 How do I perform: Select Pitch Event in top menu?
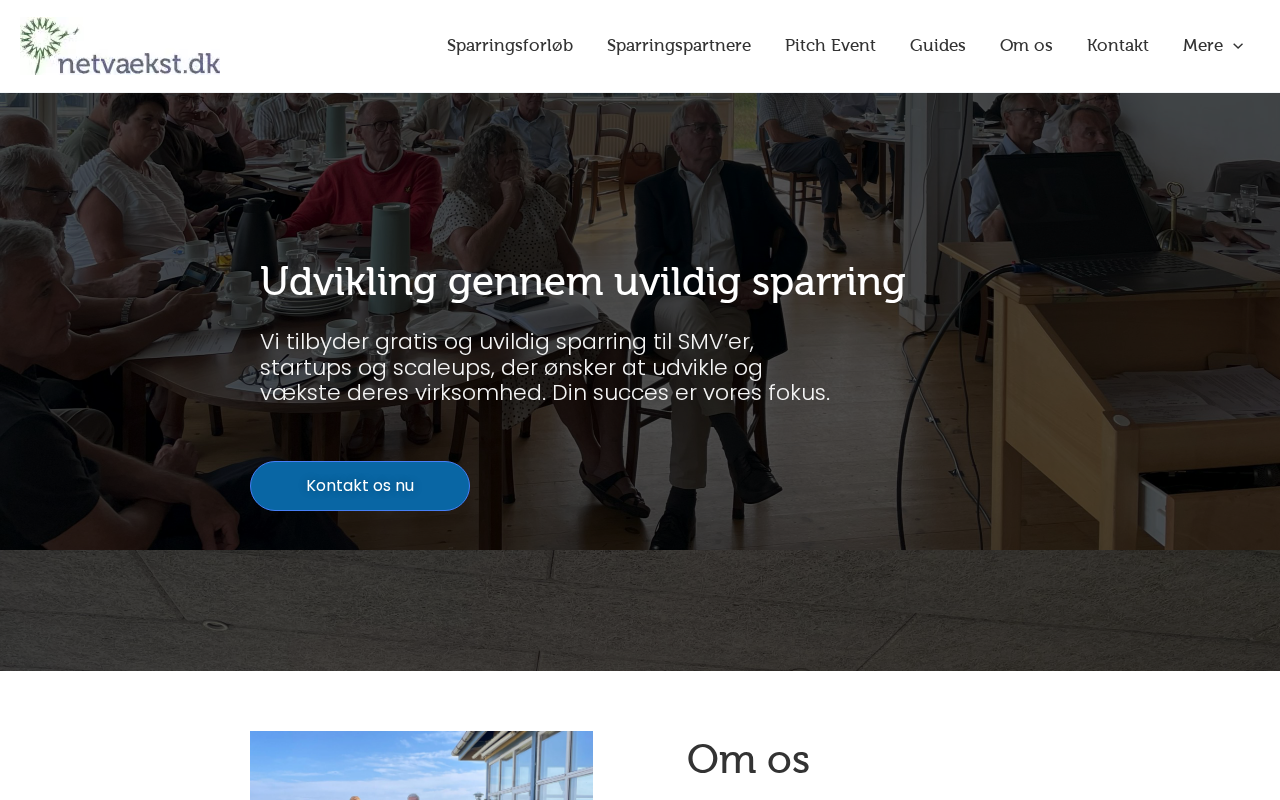click(830, 46)
